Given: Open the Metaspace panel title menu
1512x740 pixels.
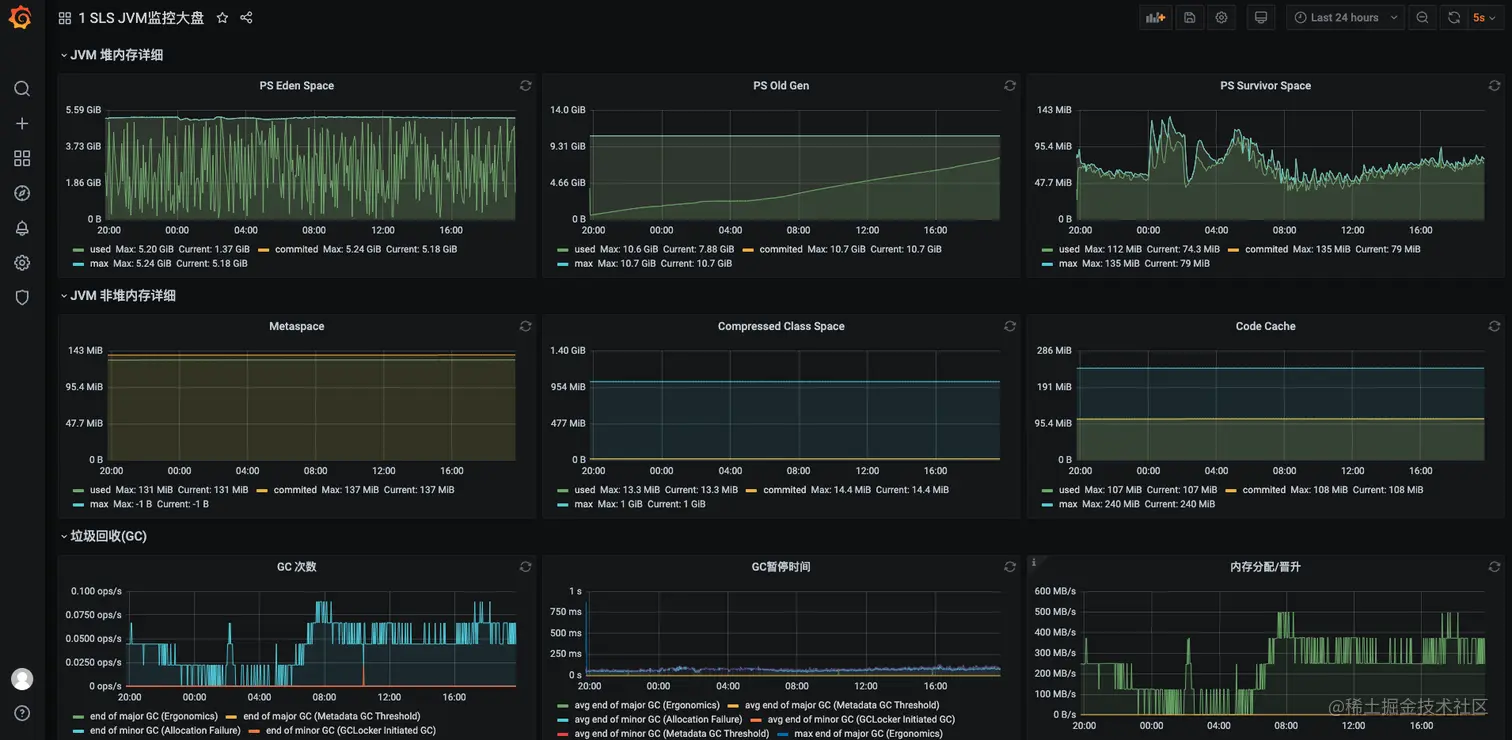Looking at the screenshot, I should [x=297, y=326].
